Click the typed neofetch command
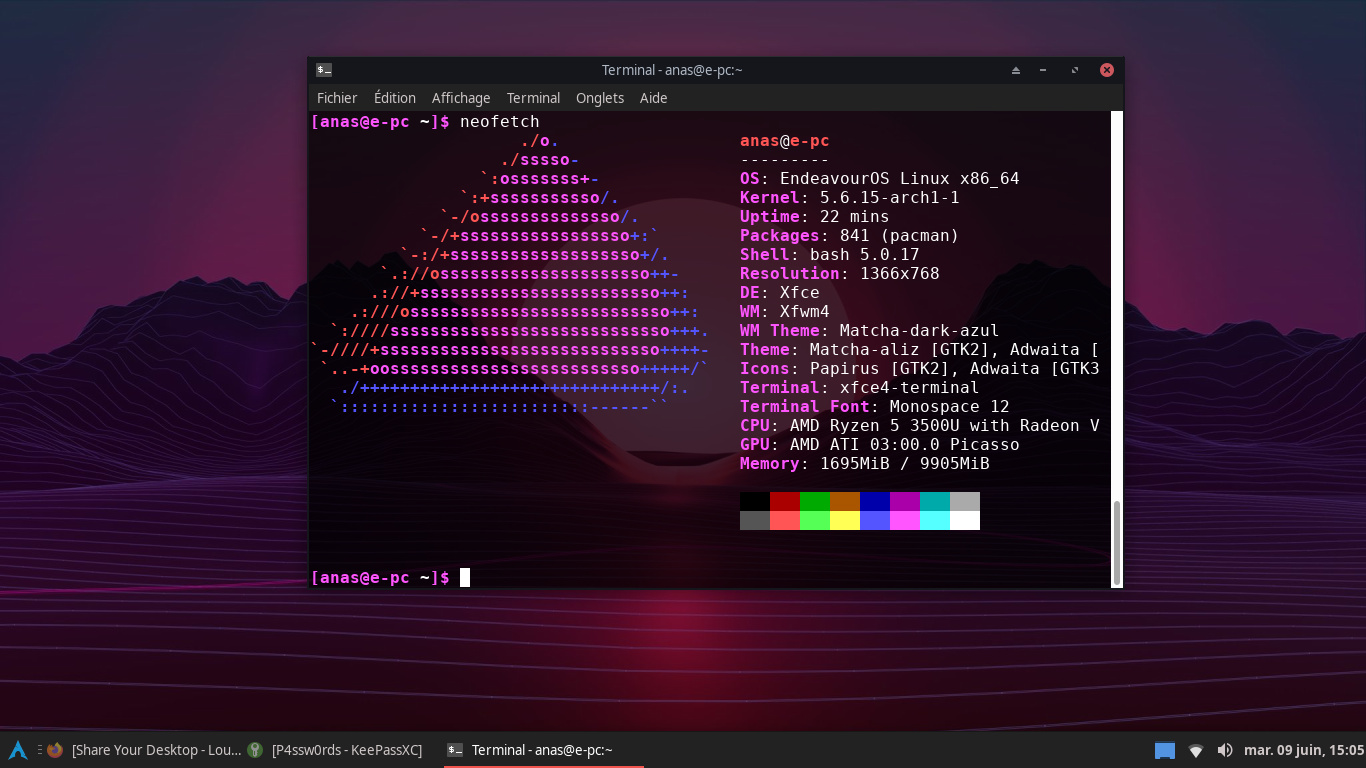Screen dimensions: 1366x768 500,121
